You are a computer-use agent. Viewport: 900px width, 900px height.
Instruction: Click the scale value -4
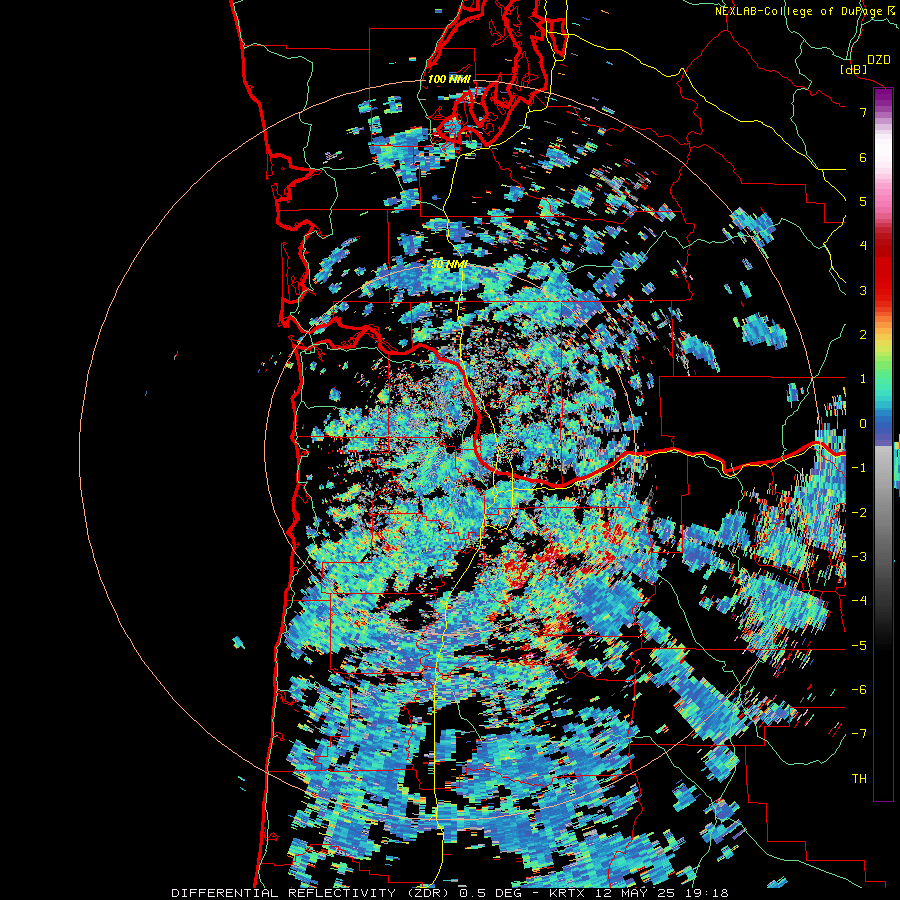859,601
